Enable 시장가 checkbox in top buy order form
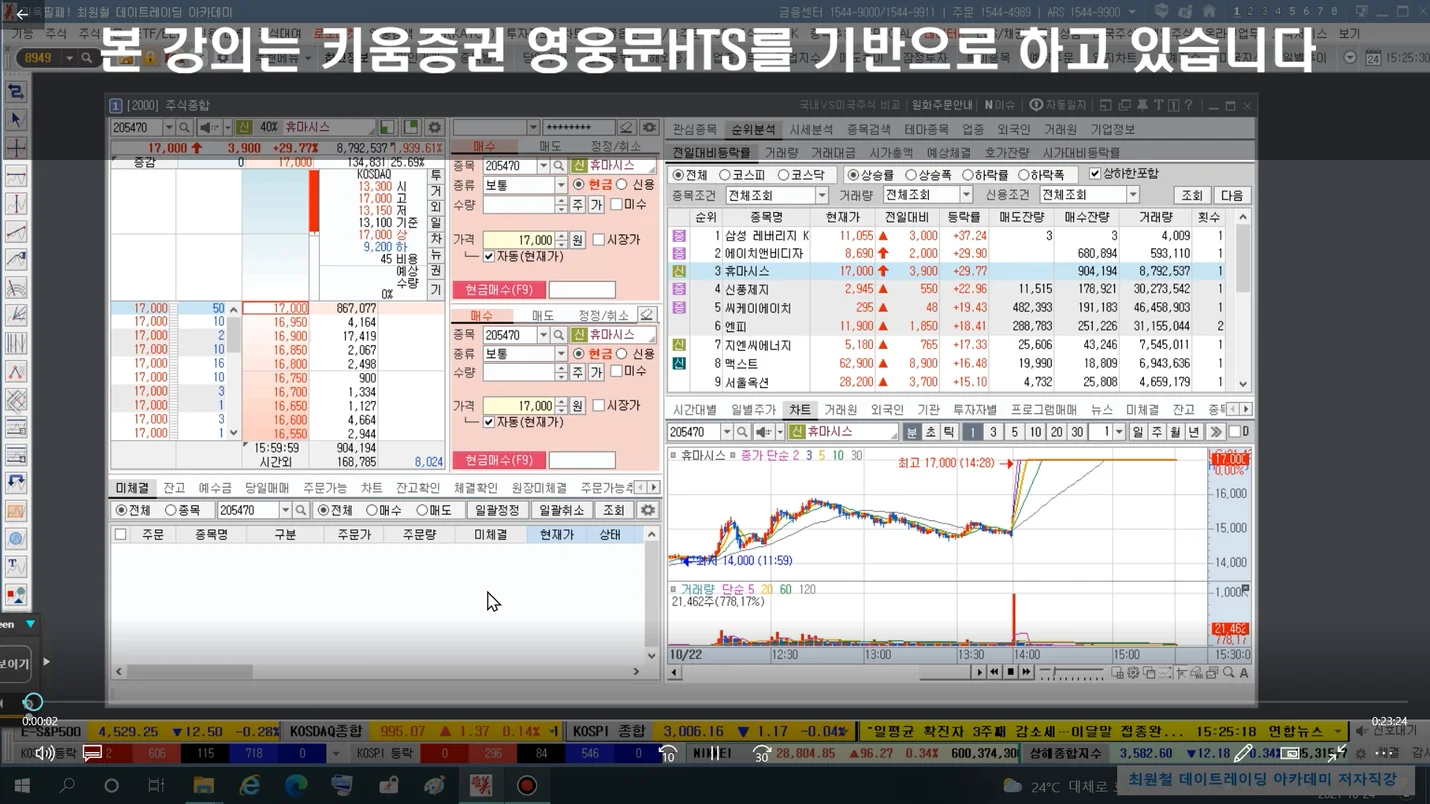 point(599,240)
